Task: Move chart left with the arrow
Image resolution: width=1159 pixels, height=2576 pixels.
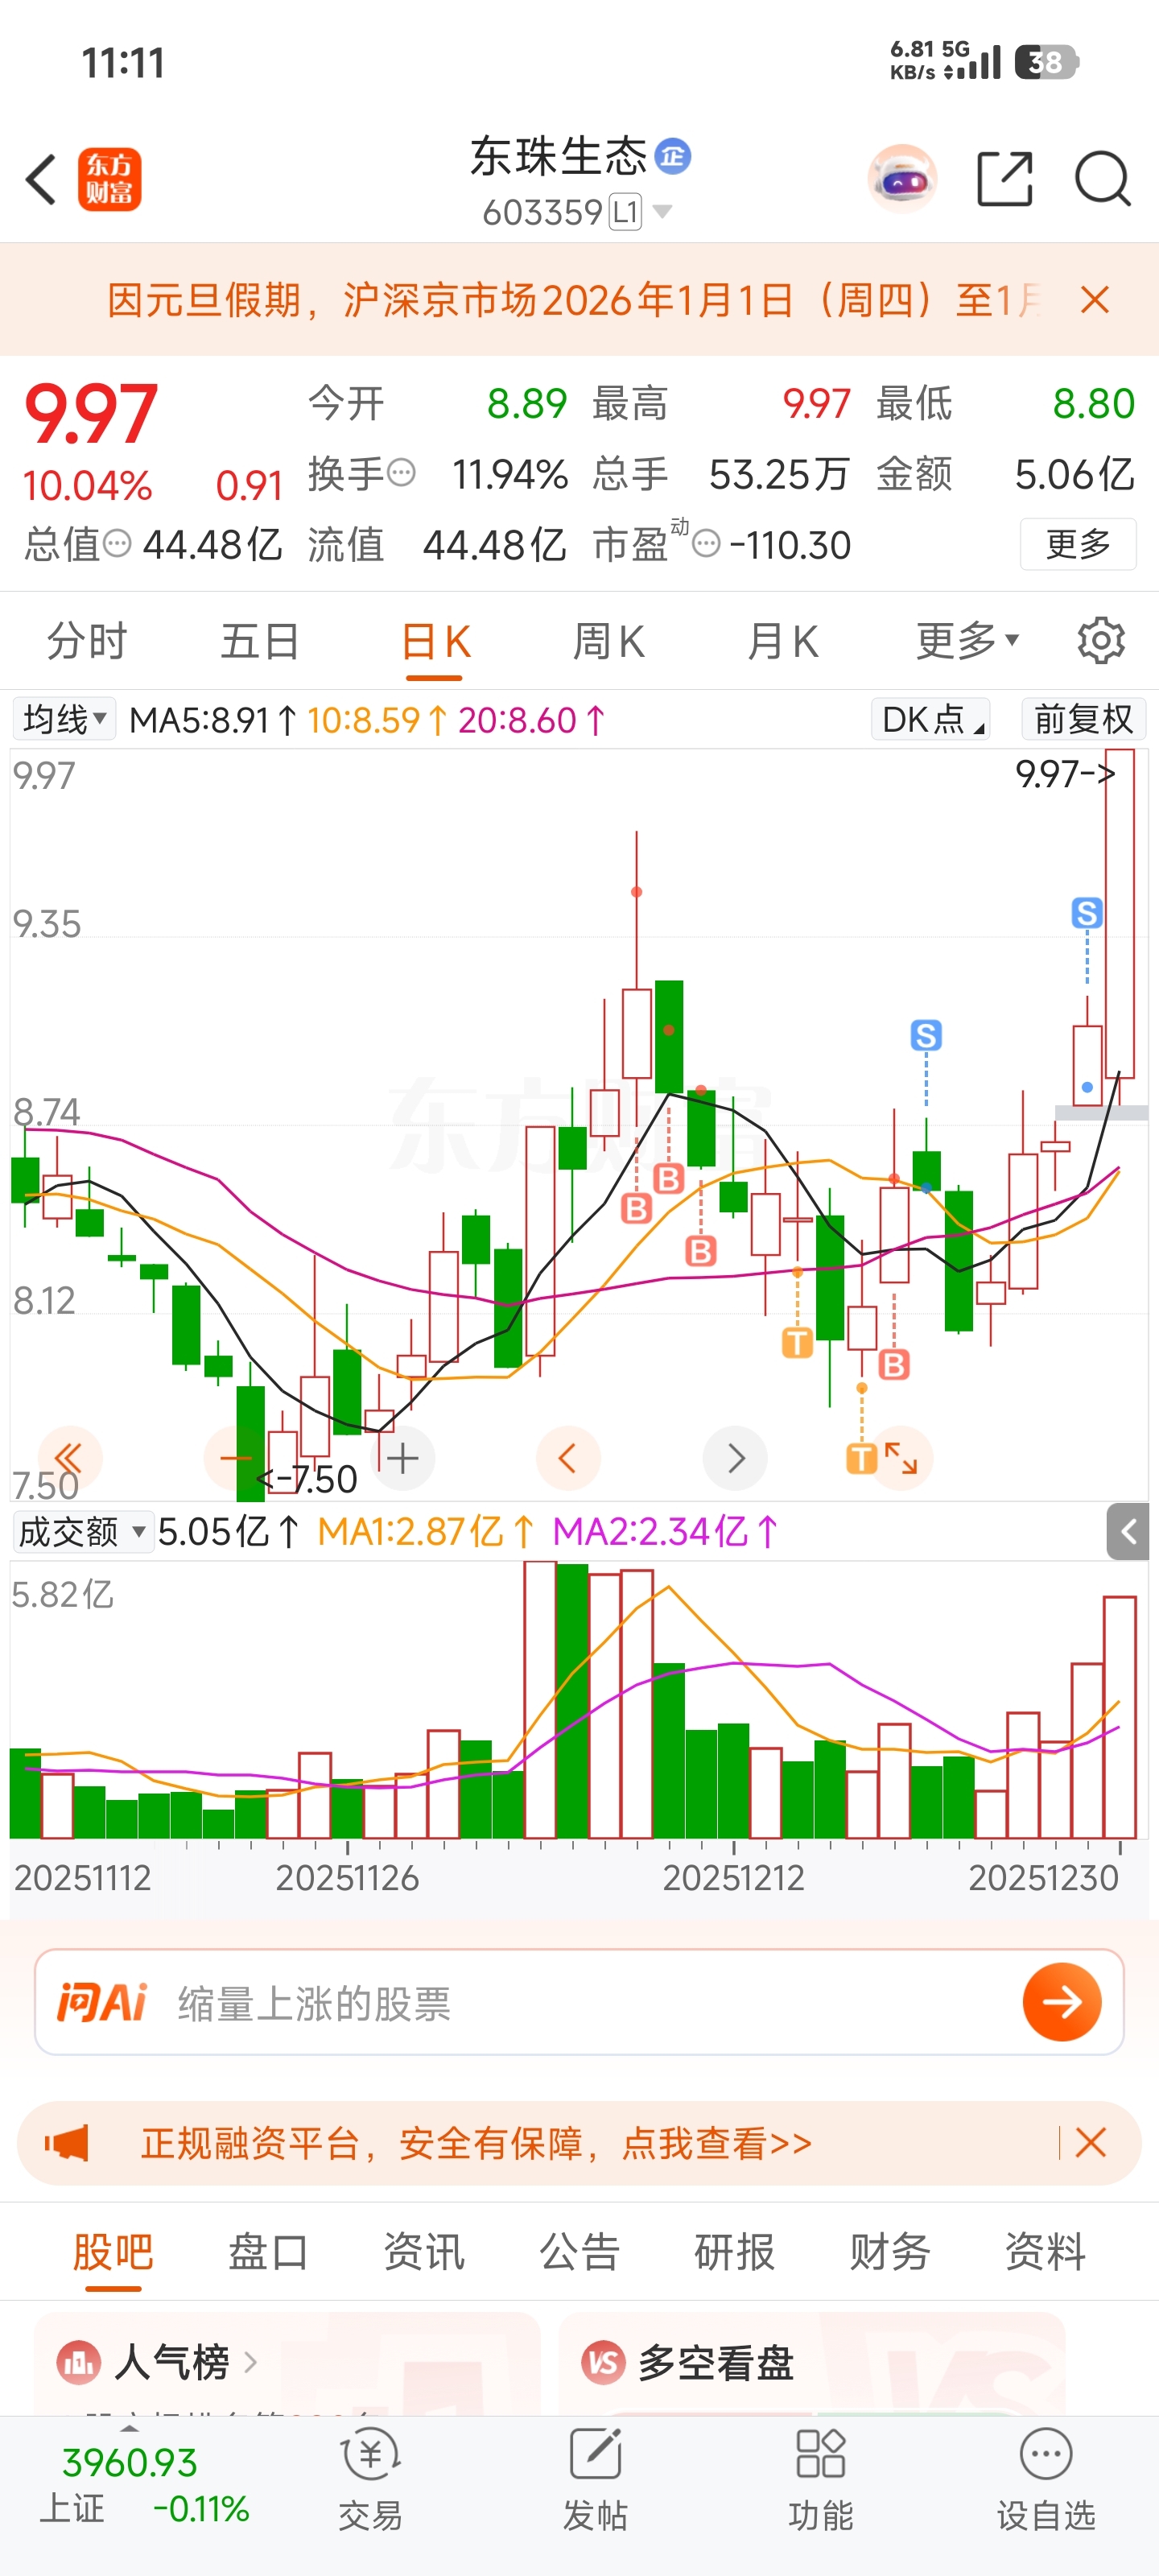Action: [568, 1458]
